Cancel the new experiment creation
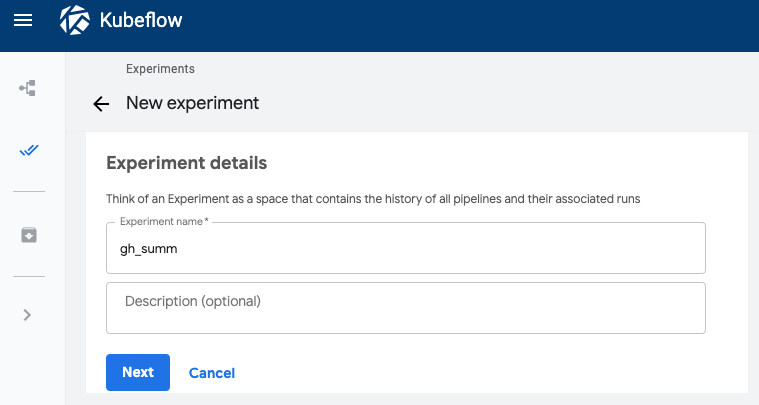The image size is (759, 405). pyautogui.click(x=212, y=373)
